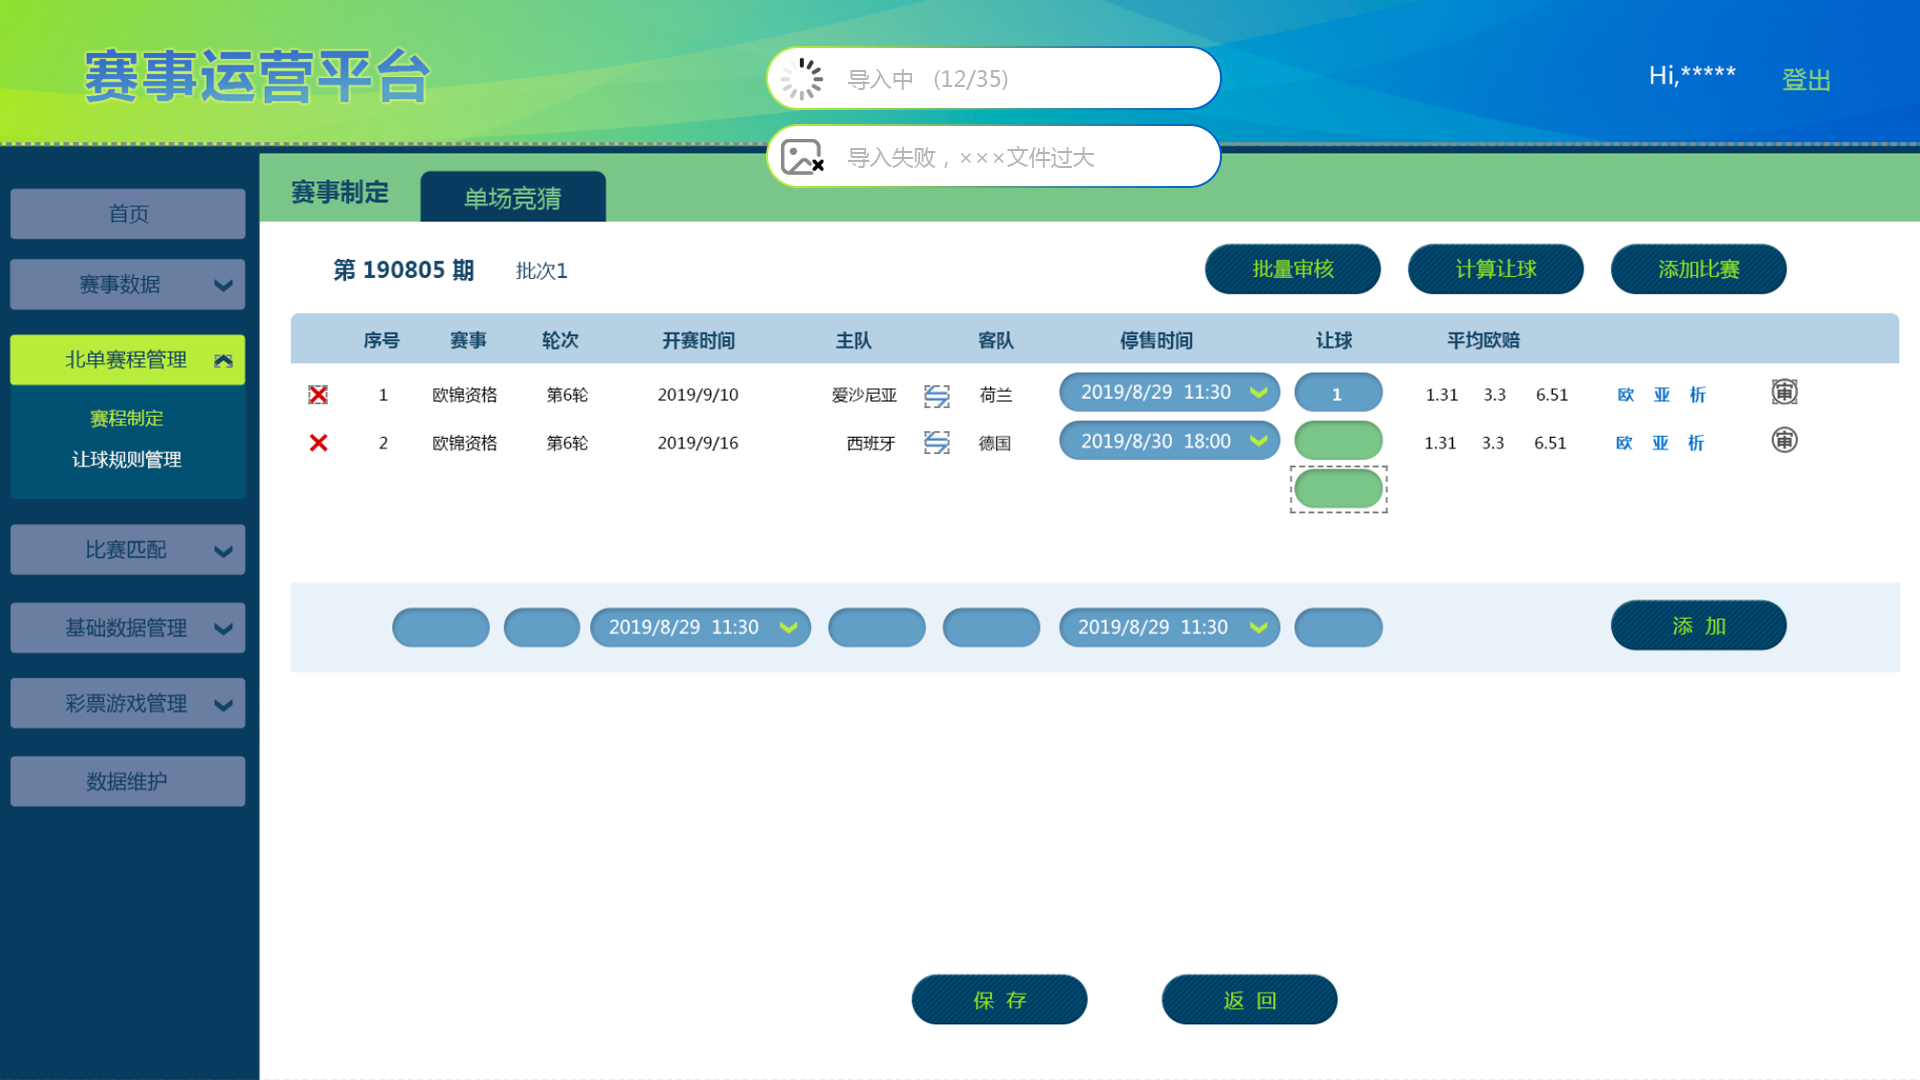Open the 2019/8/30 18:00 stop-sale dropdown

point(1169,441)
